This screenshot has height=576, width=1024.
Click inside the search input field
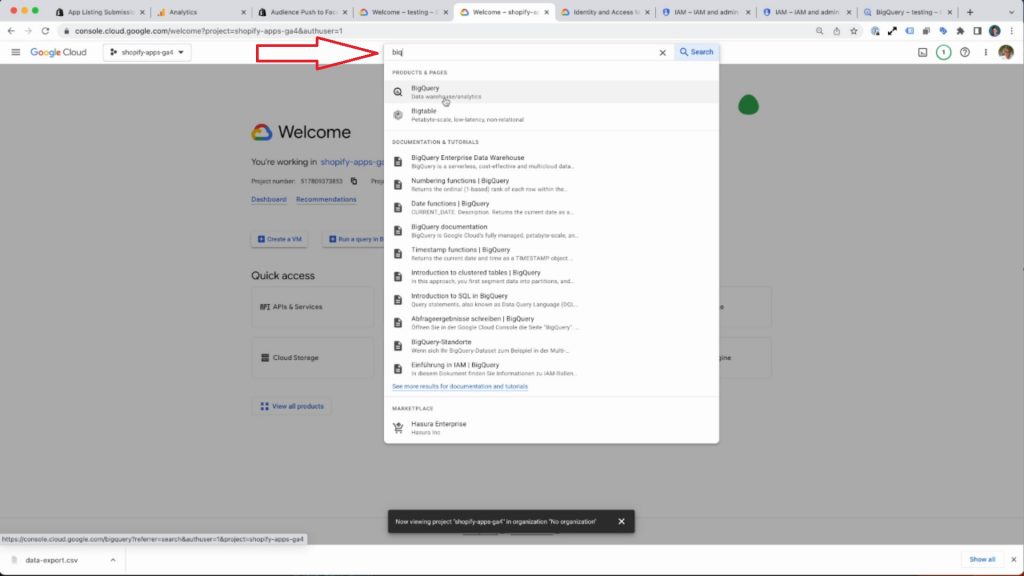[x=522, y=52]
